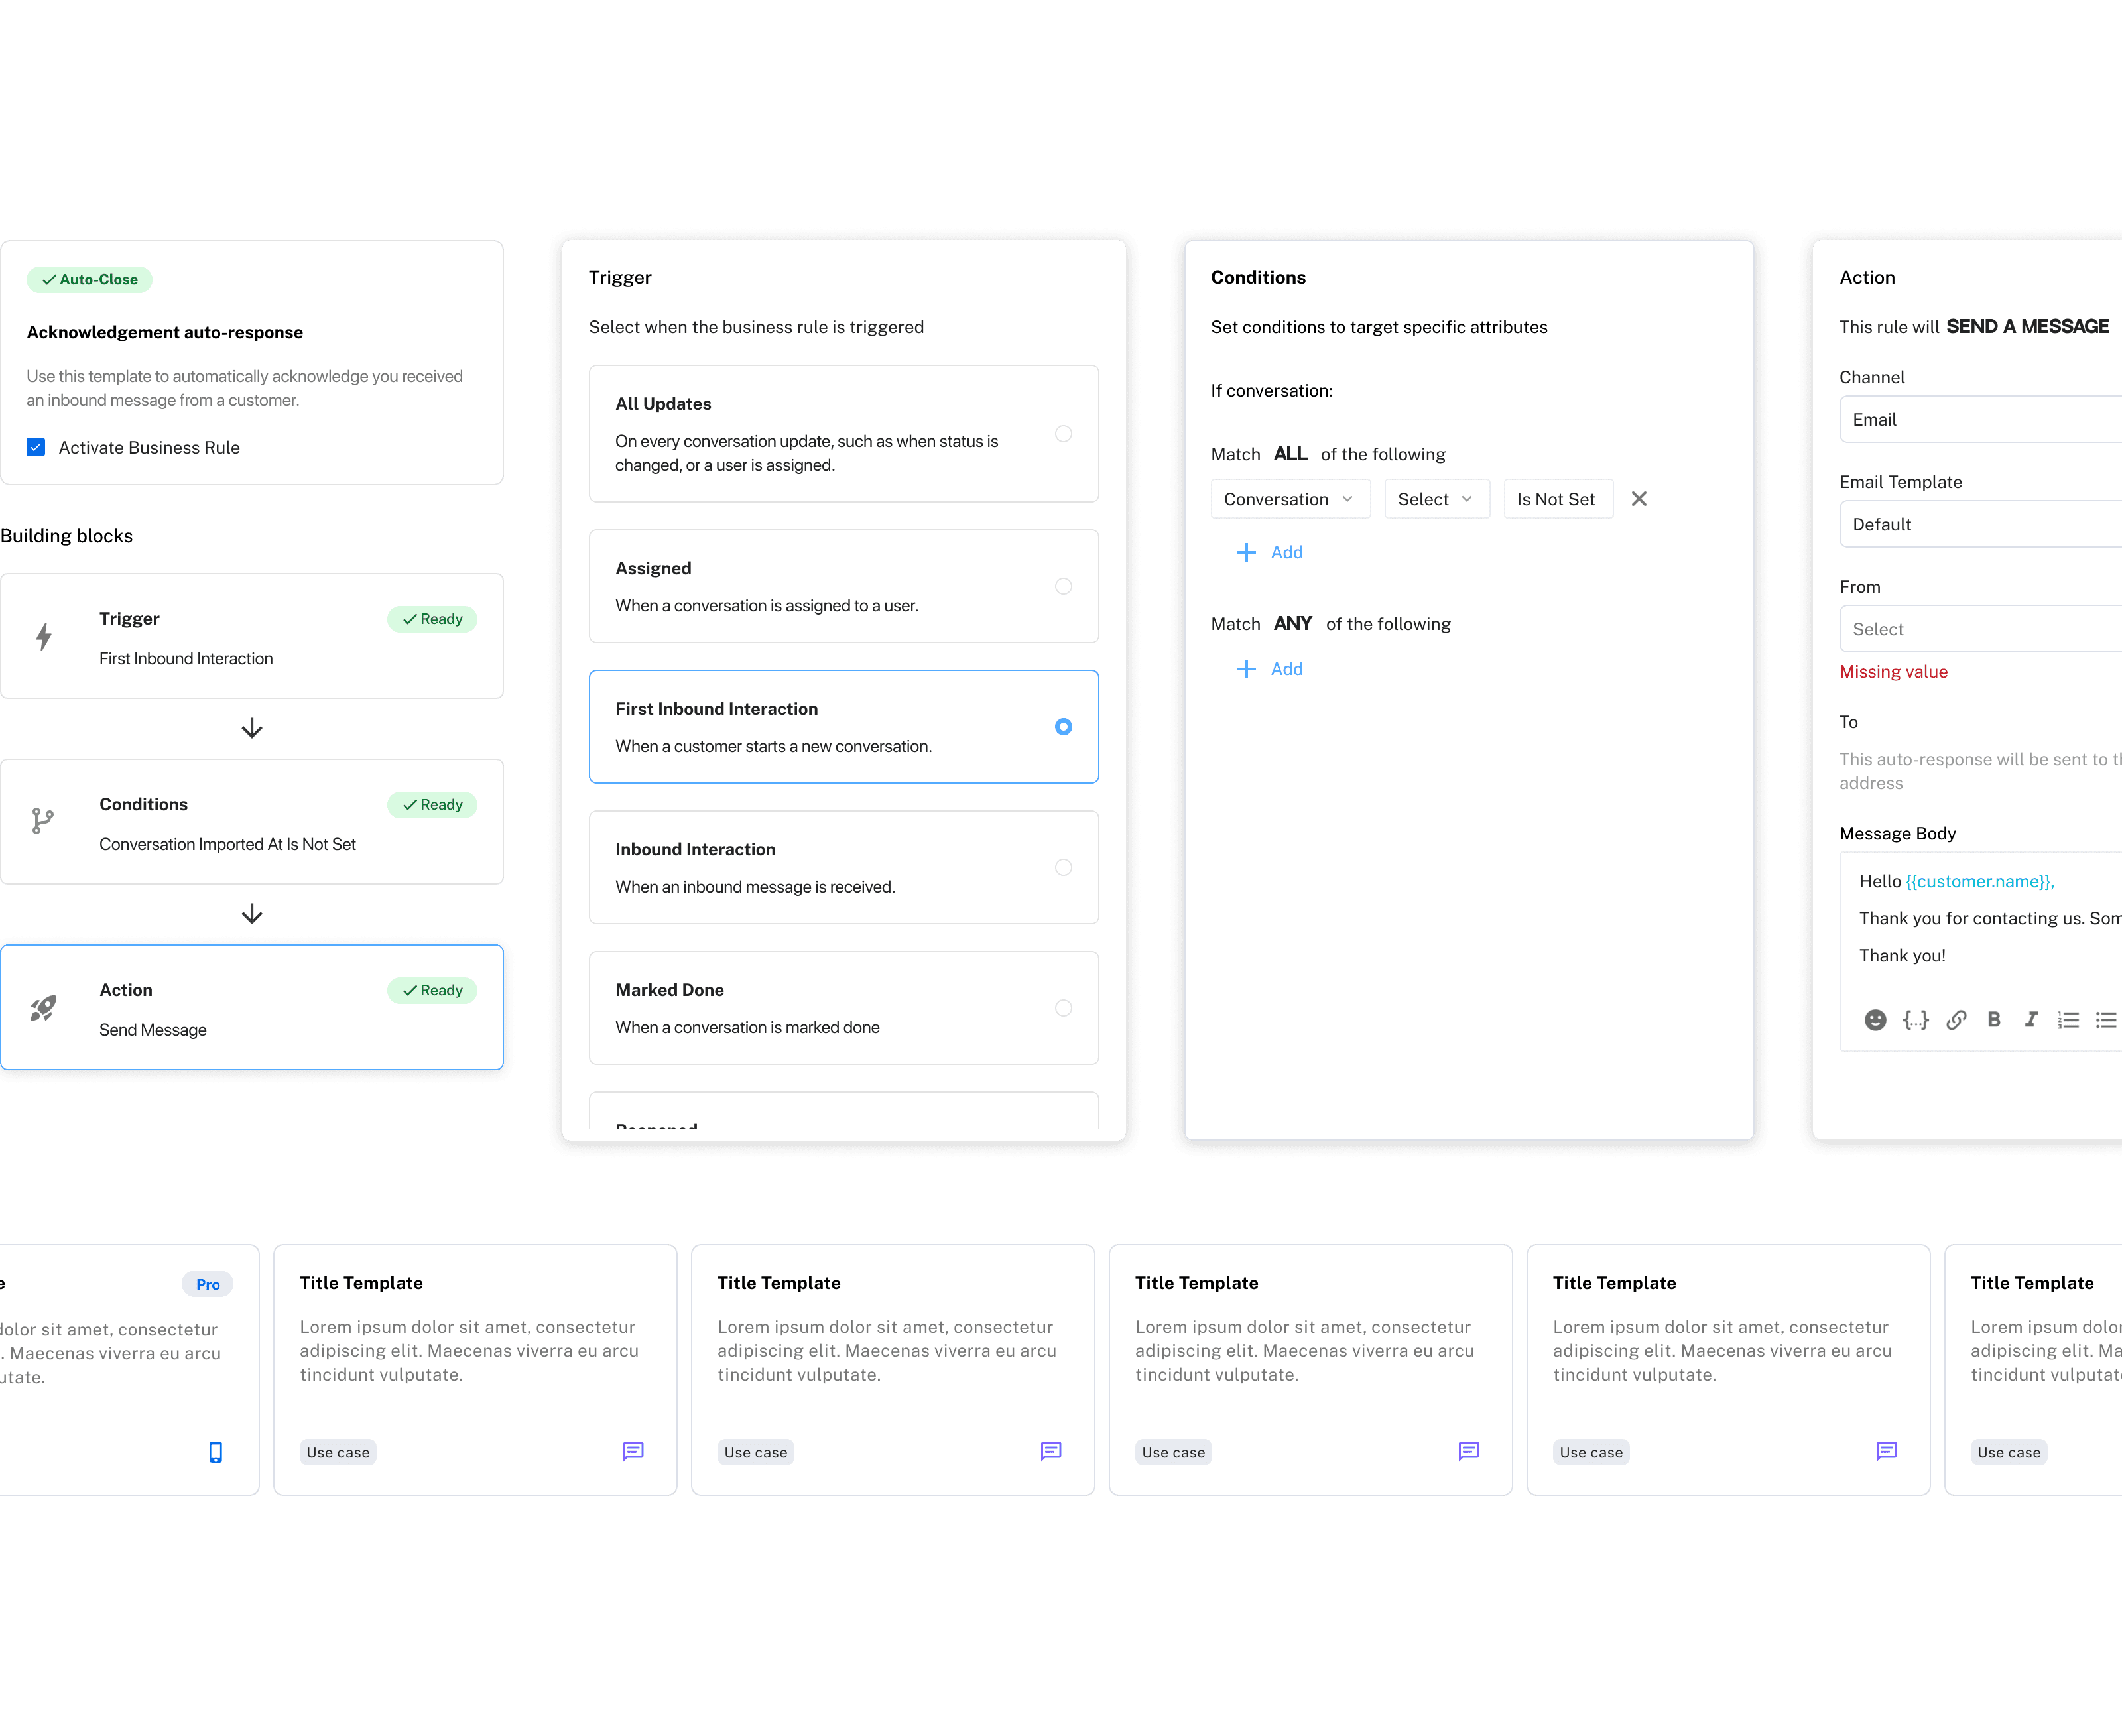Click lightning bolt icon on Trigger block
The image size is (2122, 1736).
click(43, 637)
